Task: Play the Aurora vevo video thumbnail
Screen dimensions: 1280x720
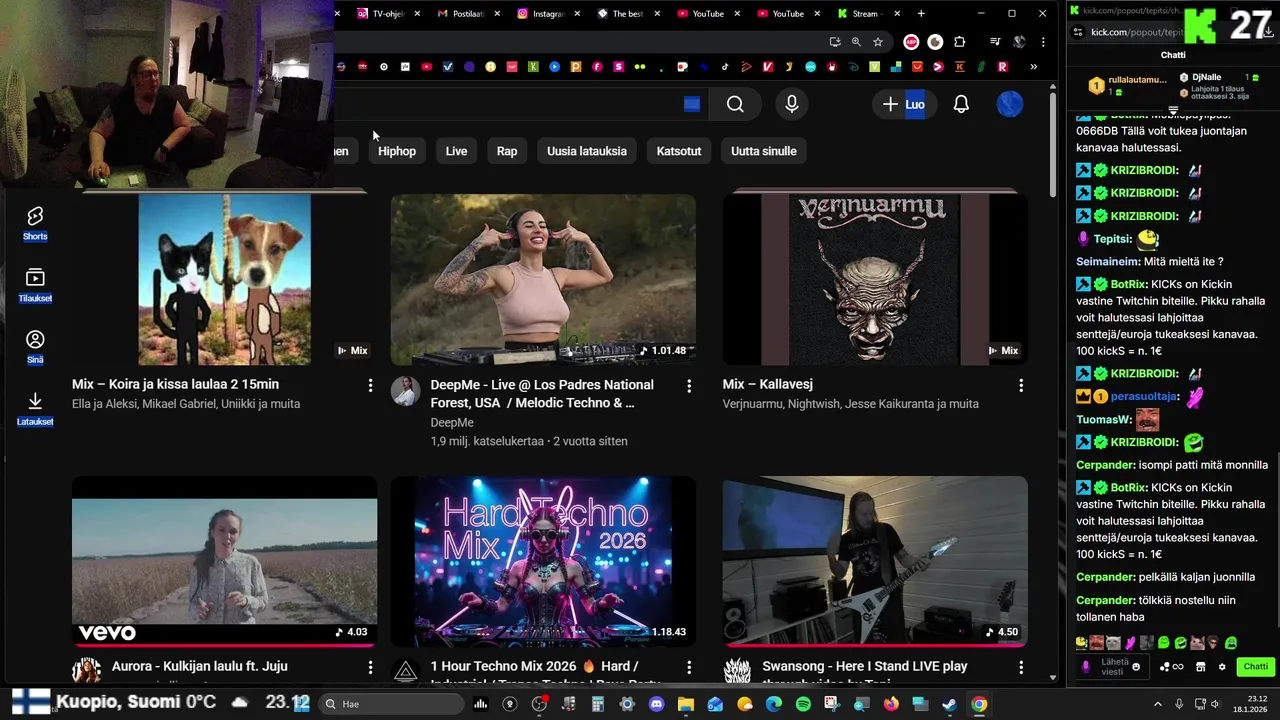Action: (224, 561)
